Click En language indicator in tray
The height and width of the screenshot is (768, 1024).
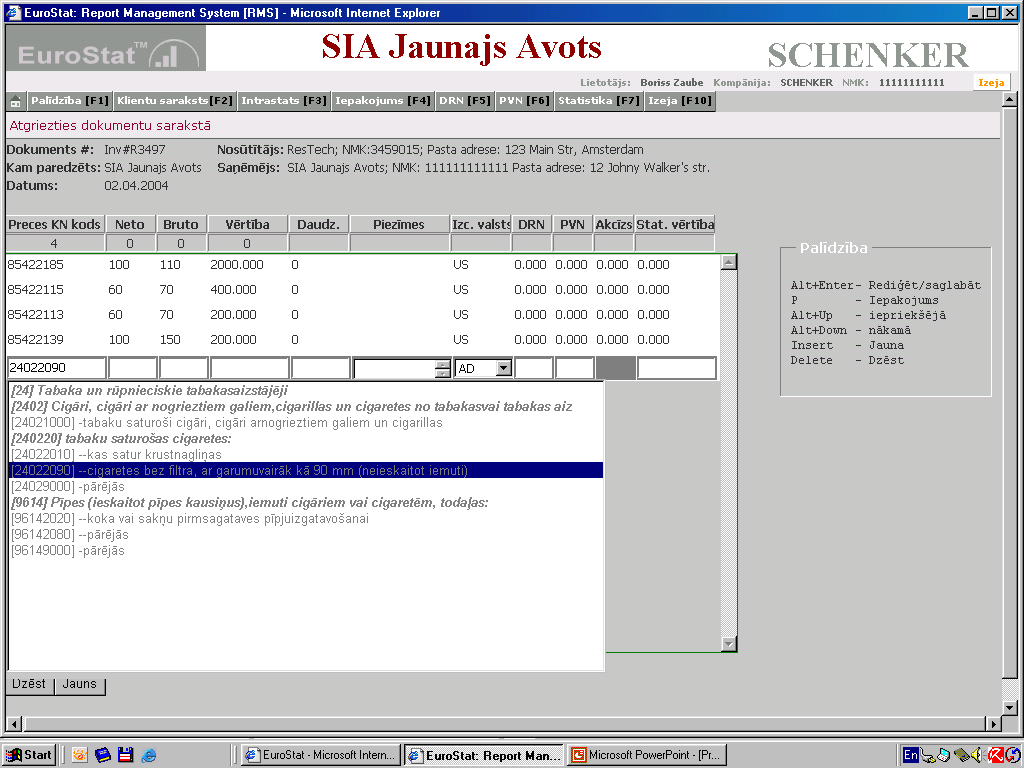point(910,755)
